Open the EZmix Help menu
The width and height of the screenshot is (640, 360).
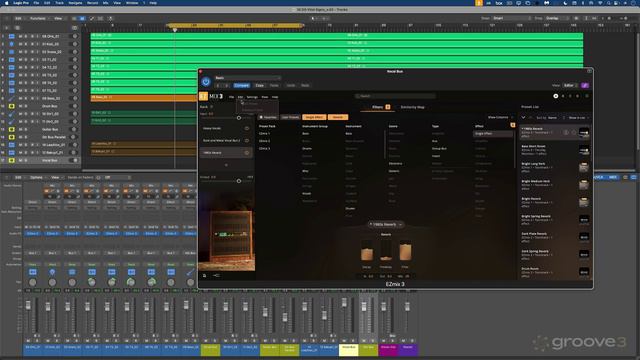click(275, 97)
